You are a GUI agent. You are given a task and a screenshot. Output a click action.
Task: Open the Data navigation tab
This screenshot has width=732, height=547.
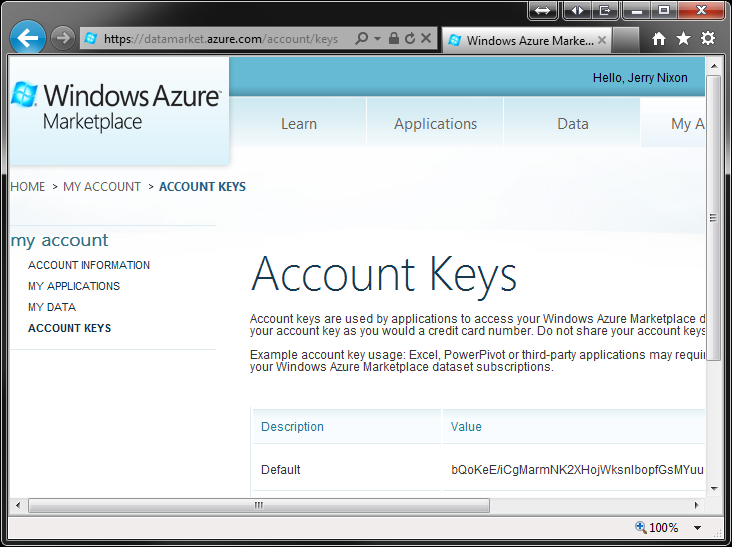tap(573, 124)
